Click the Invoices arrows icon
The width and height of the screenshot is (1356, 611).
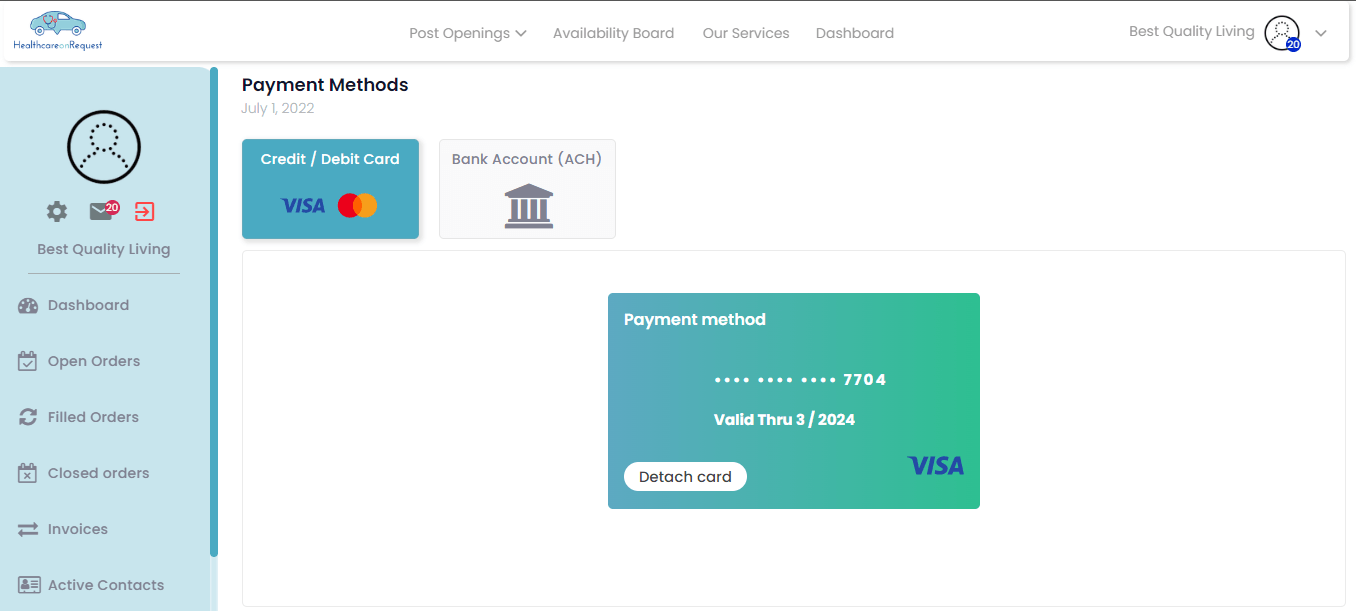(28, 530)
